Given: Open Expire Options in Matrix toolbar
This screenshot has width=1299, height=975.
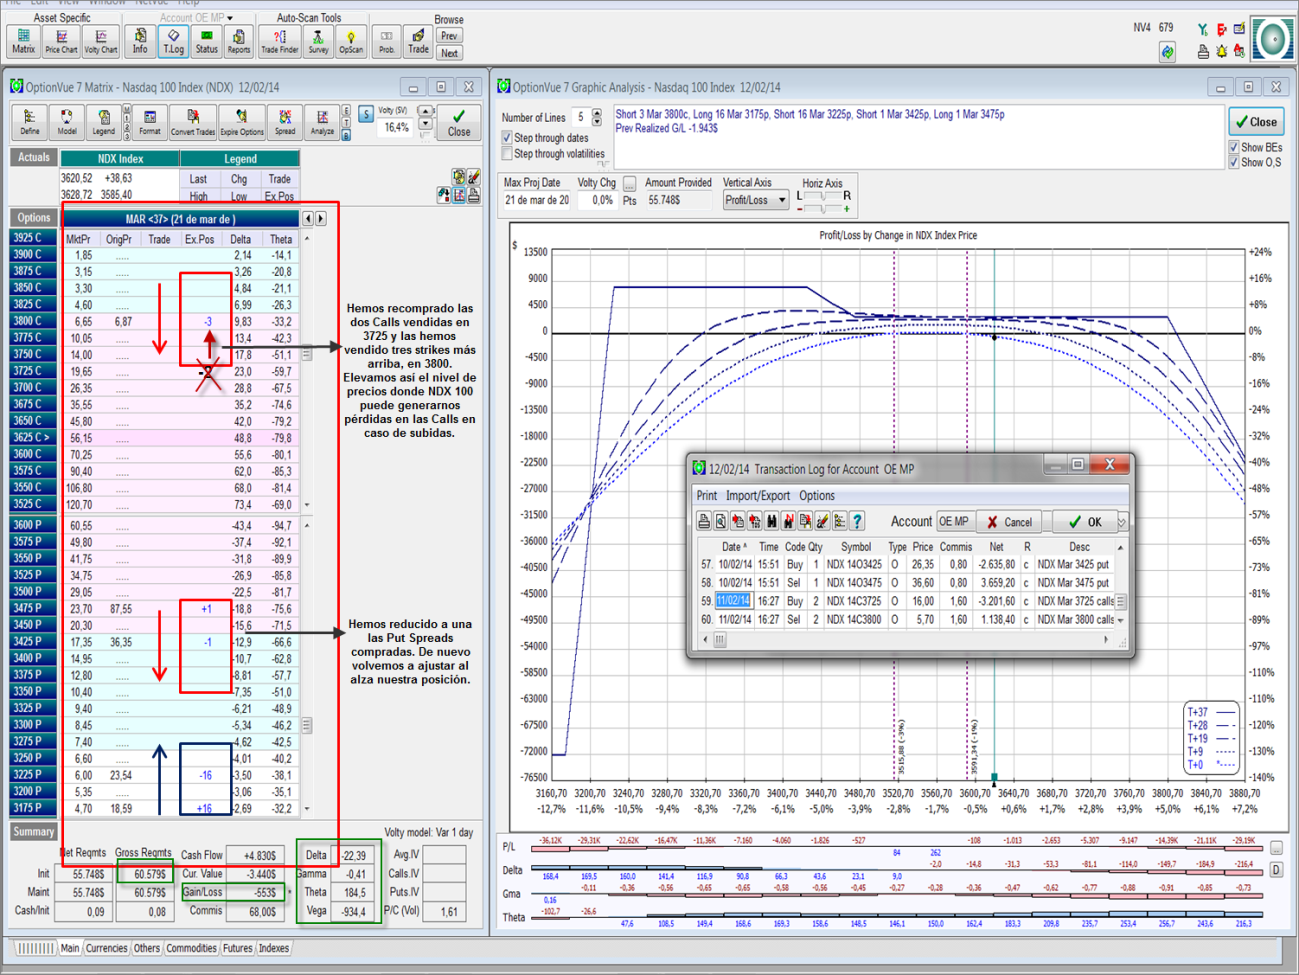Looking at the screenshot, I should click(x=241, y=123).
